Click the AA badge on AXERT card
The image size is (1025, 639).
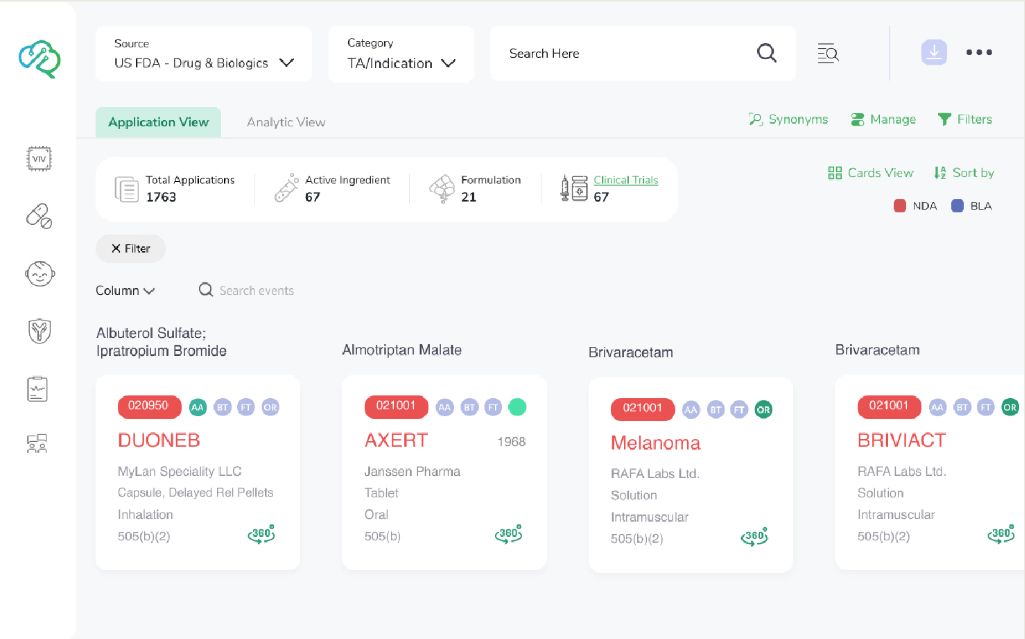pyautogui.click(x=445, y=407)
